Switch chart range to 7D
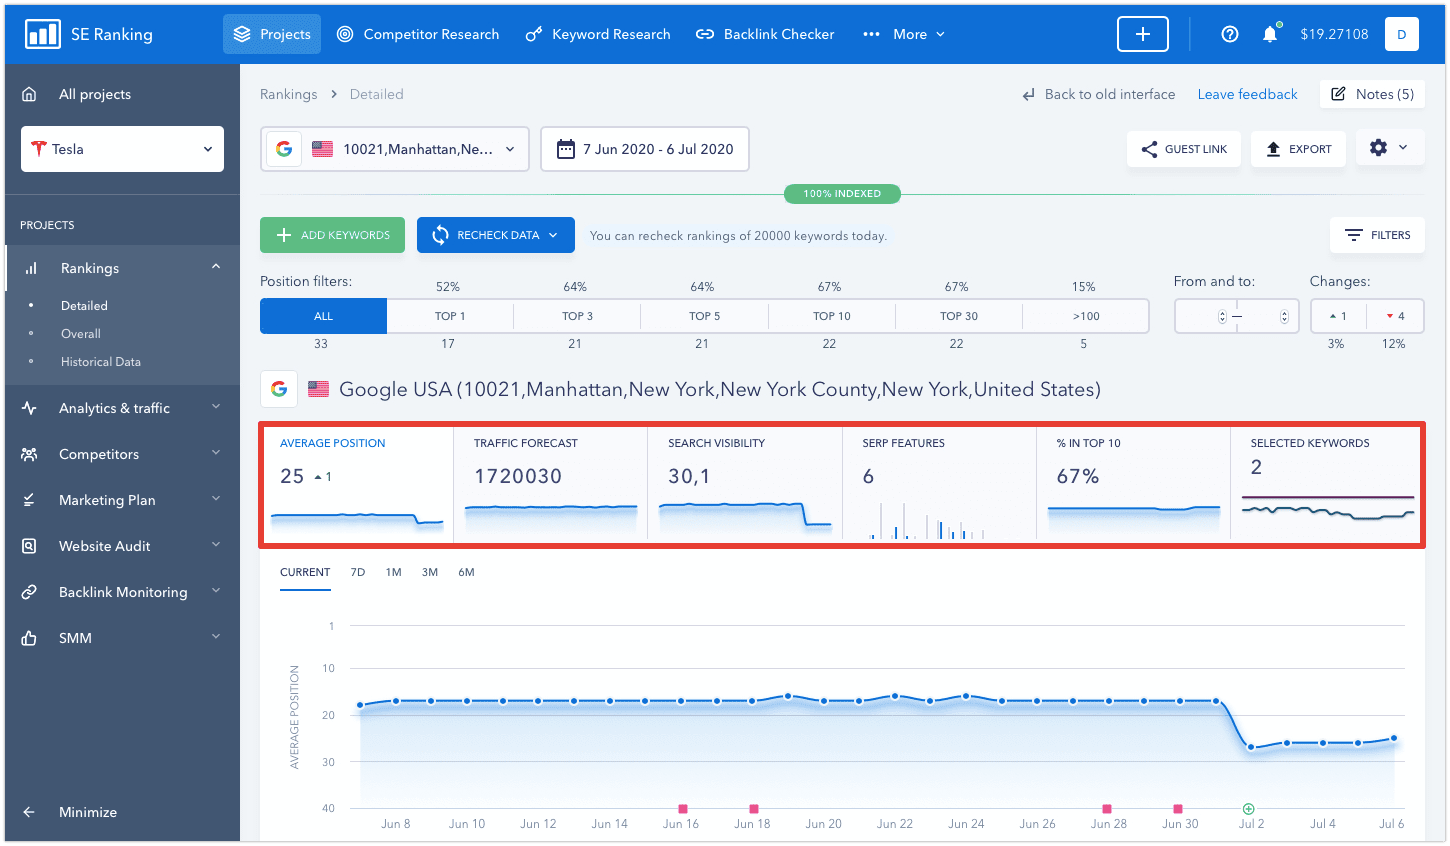Screen dimensions: 1450x846 358,573
